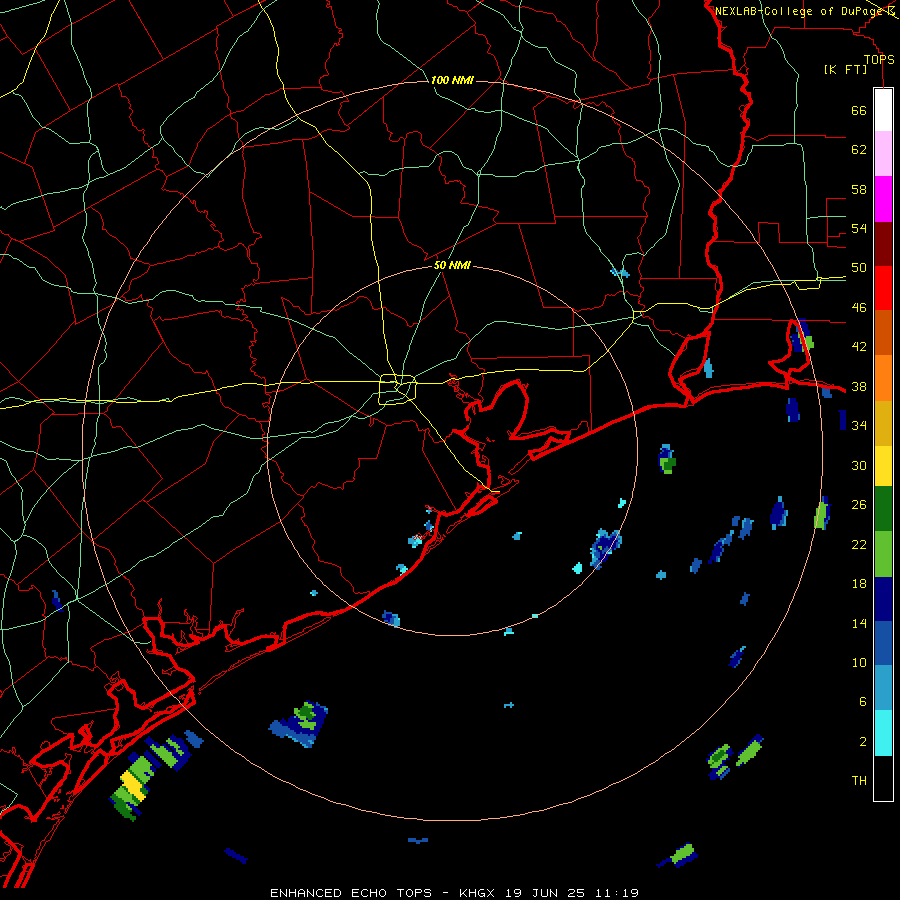Click the dark navy legend swatch

883,599
